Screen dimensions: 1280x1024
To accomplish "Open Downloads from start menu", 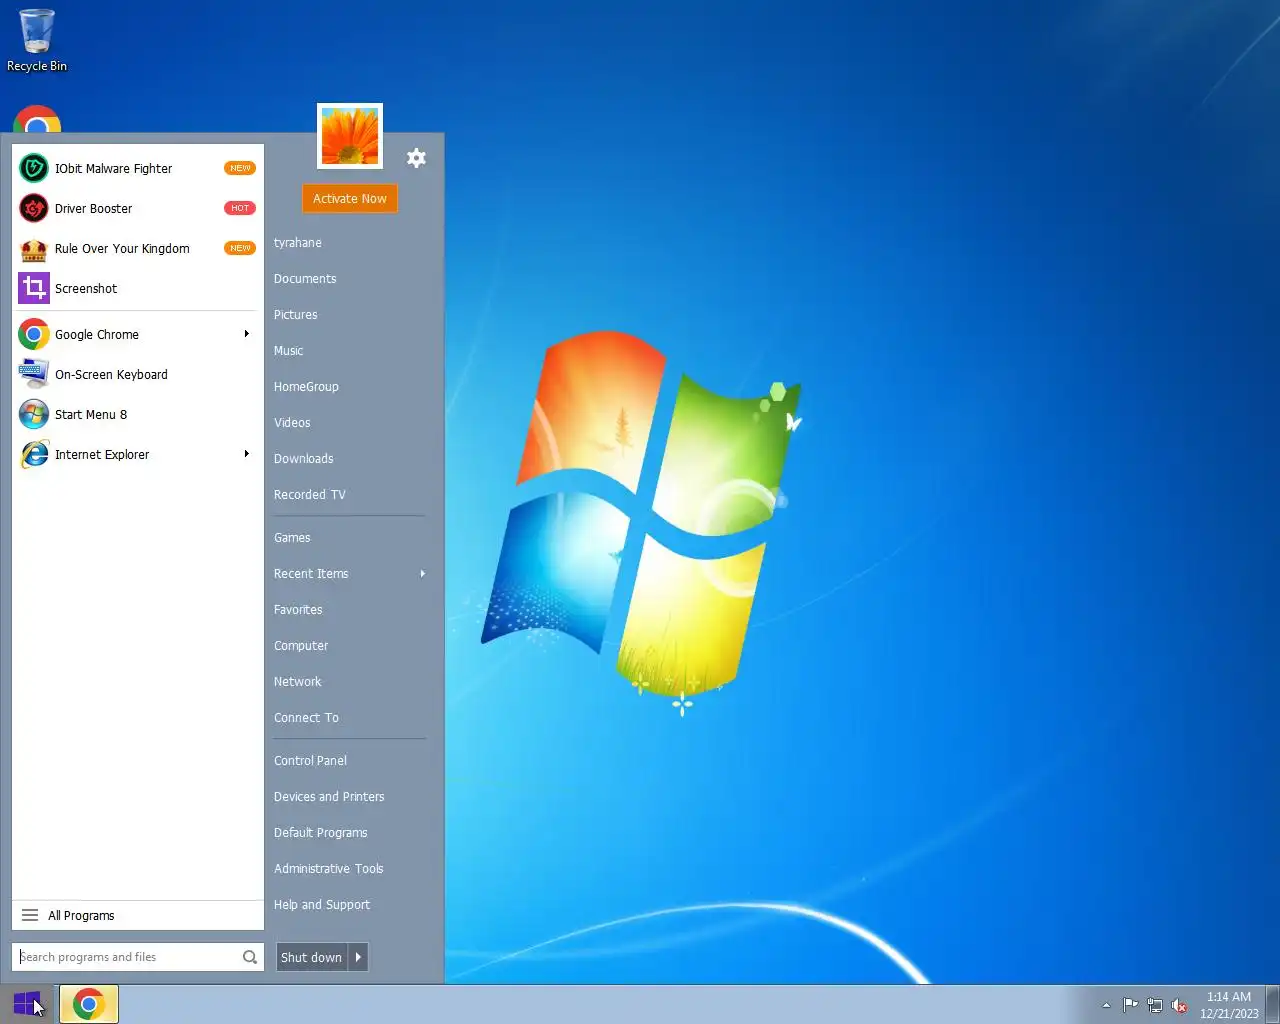I will point(304,459).
